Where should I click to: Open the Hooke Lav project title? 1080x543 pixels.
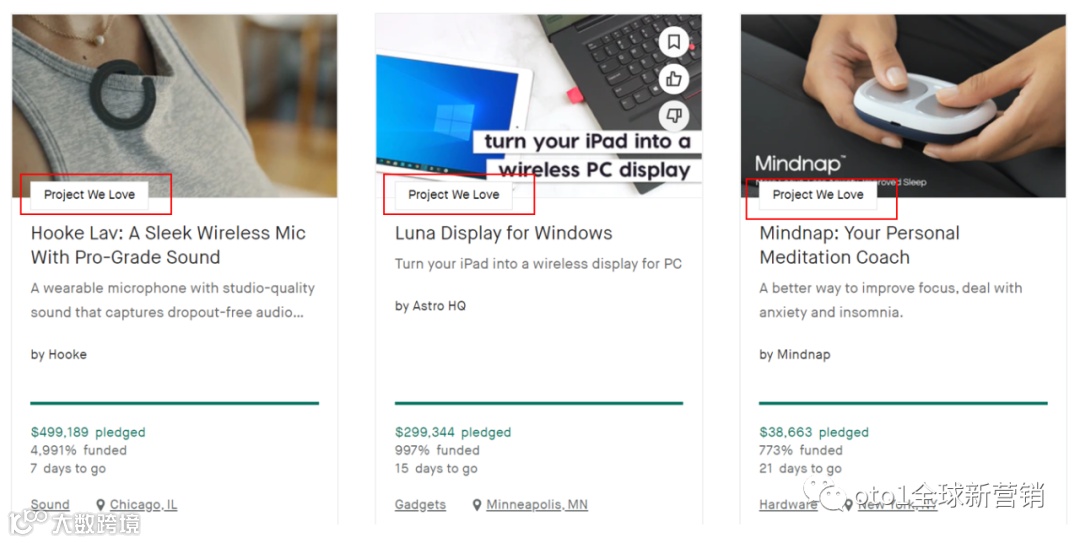(x=168, y=245)
